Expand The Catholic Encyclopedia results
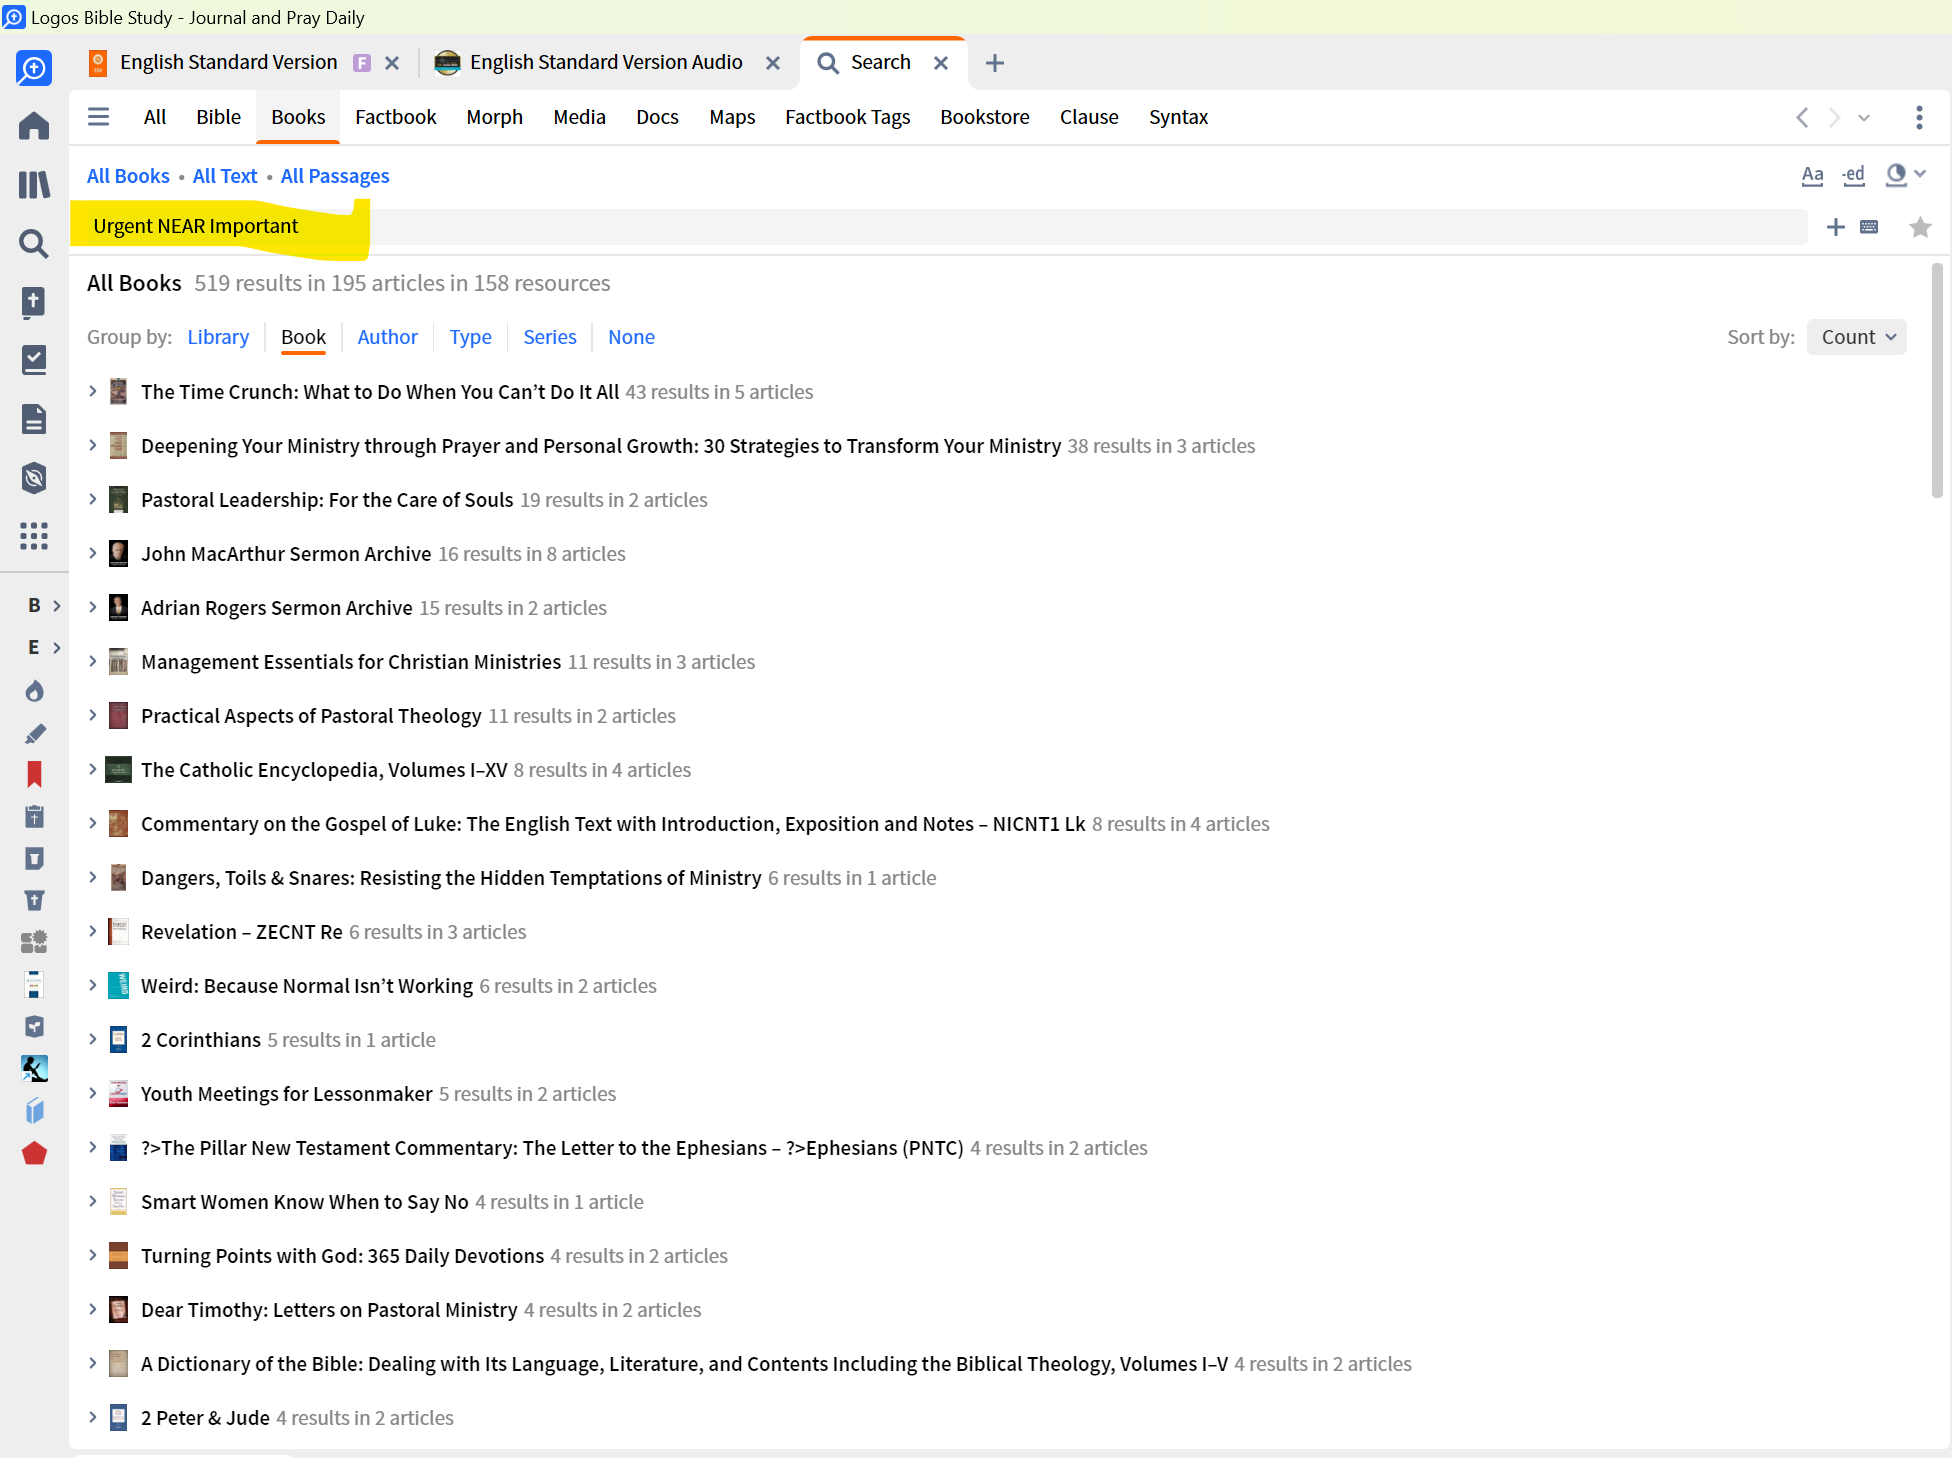 point(92,769)
